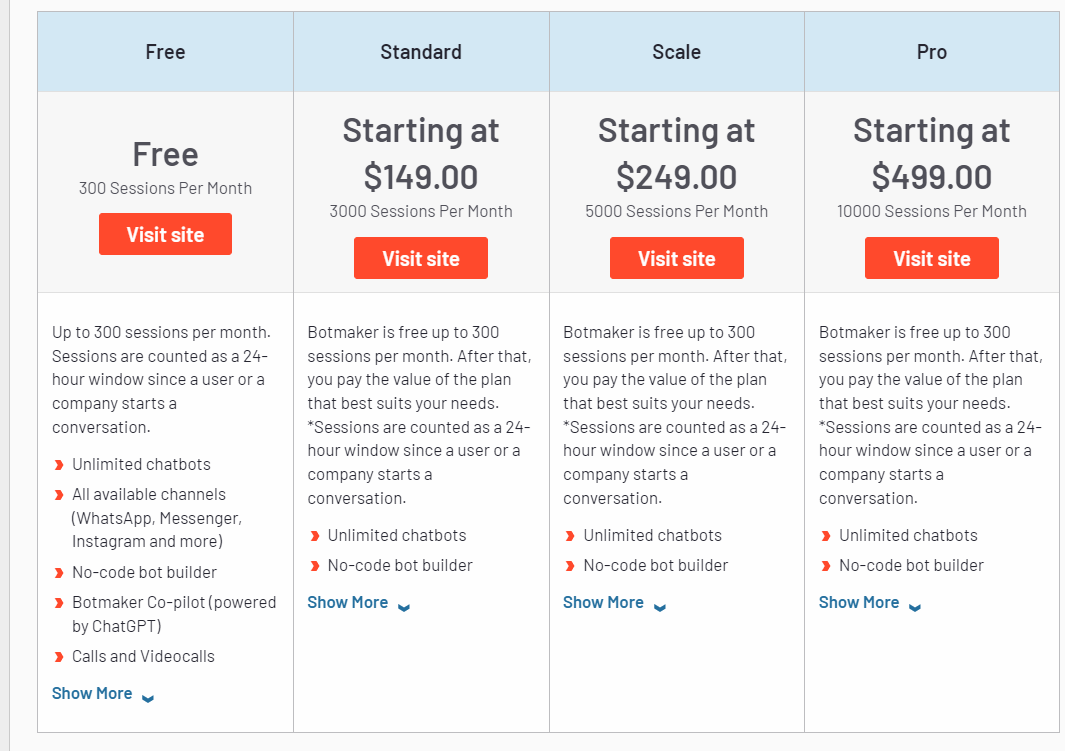Expand Show More in Free plan
This screenshot has height=751, width=1065.
[x=92, y=693]
